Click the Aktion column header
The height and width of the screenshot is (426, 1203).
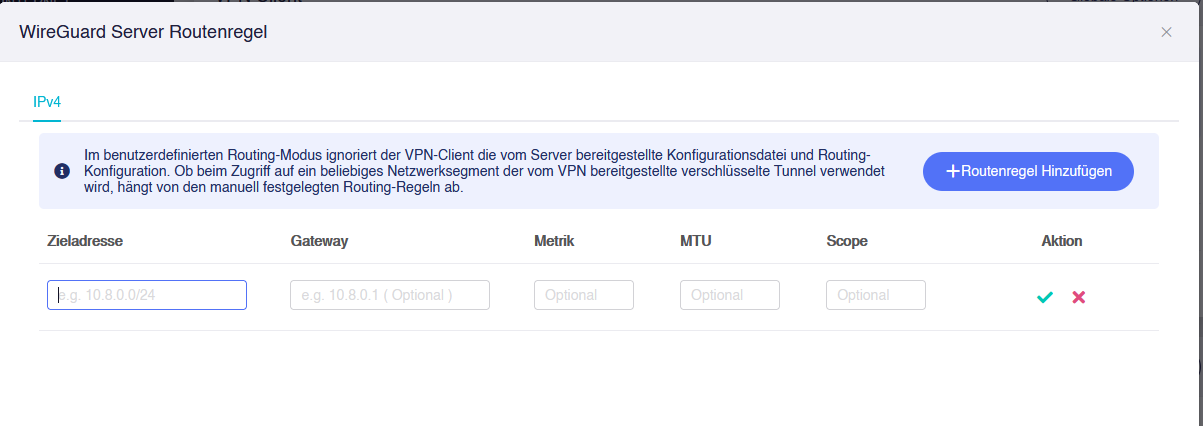(1062, 241)
